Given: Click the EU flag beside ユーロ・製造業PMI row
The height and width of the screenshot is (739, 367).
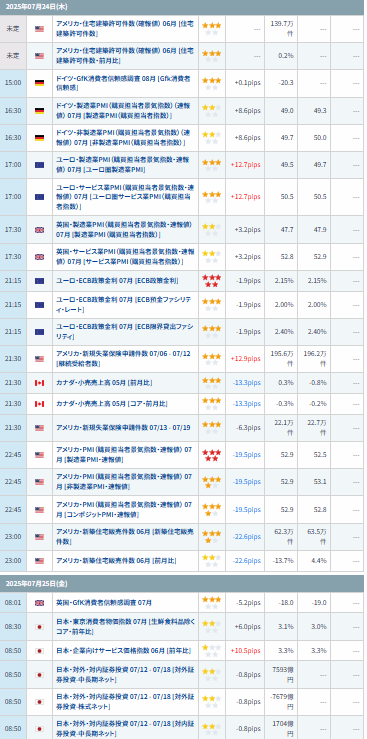Looking at the screenshot, I should [x=40, y=164].
